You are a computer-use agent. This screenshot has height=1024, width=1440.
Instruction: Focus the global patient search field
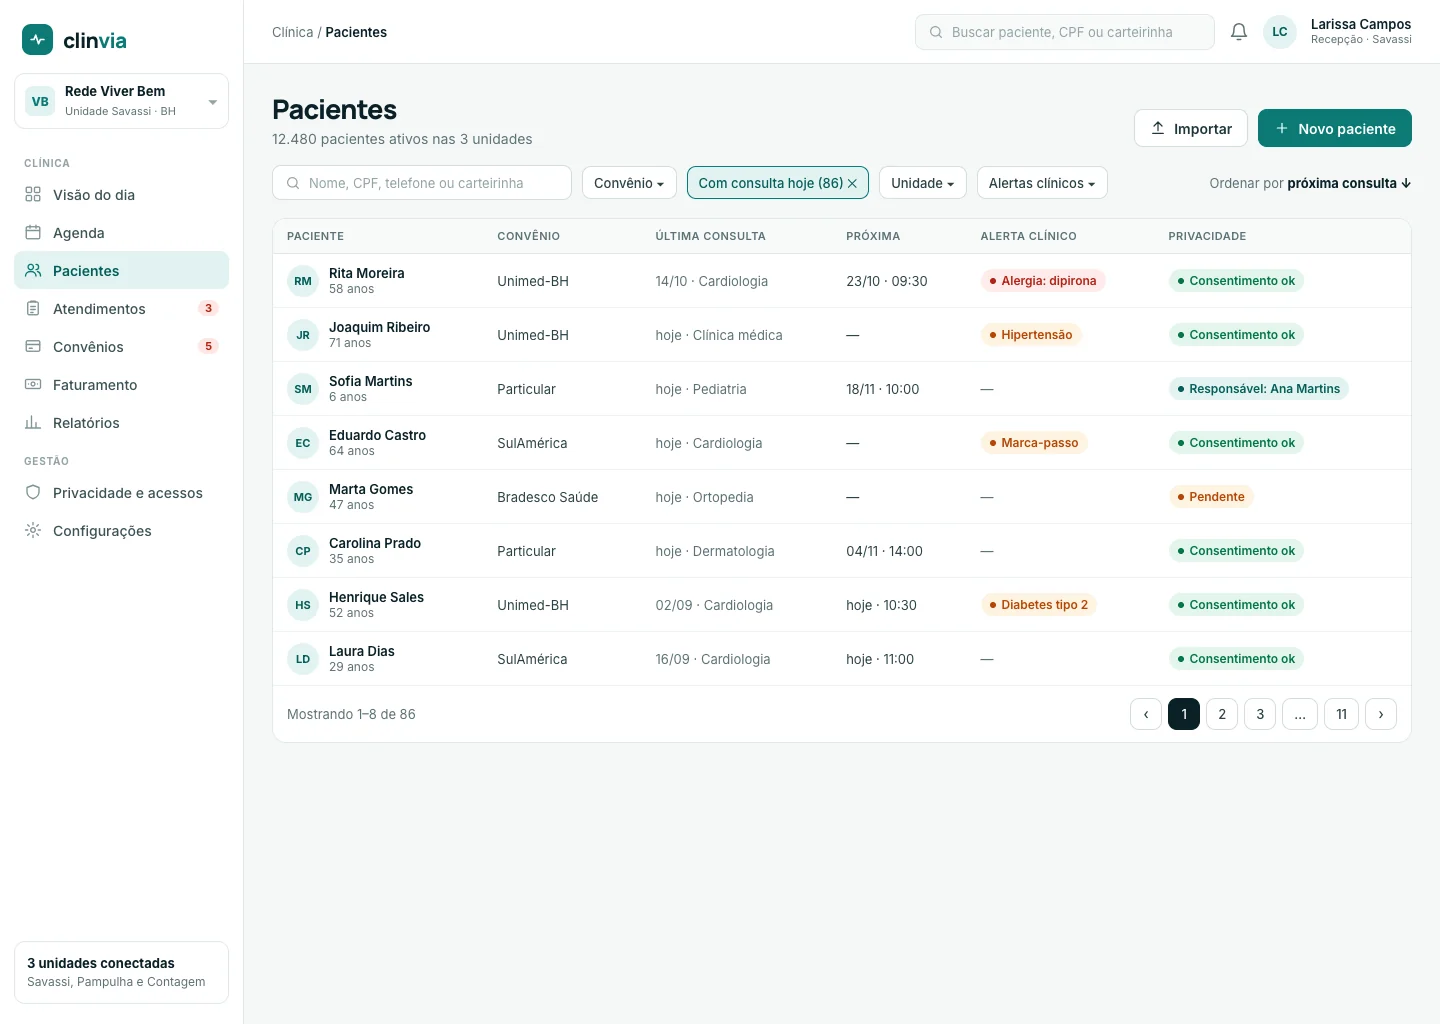tap(1065, 32)
